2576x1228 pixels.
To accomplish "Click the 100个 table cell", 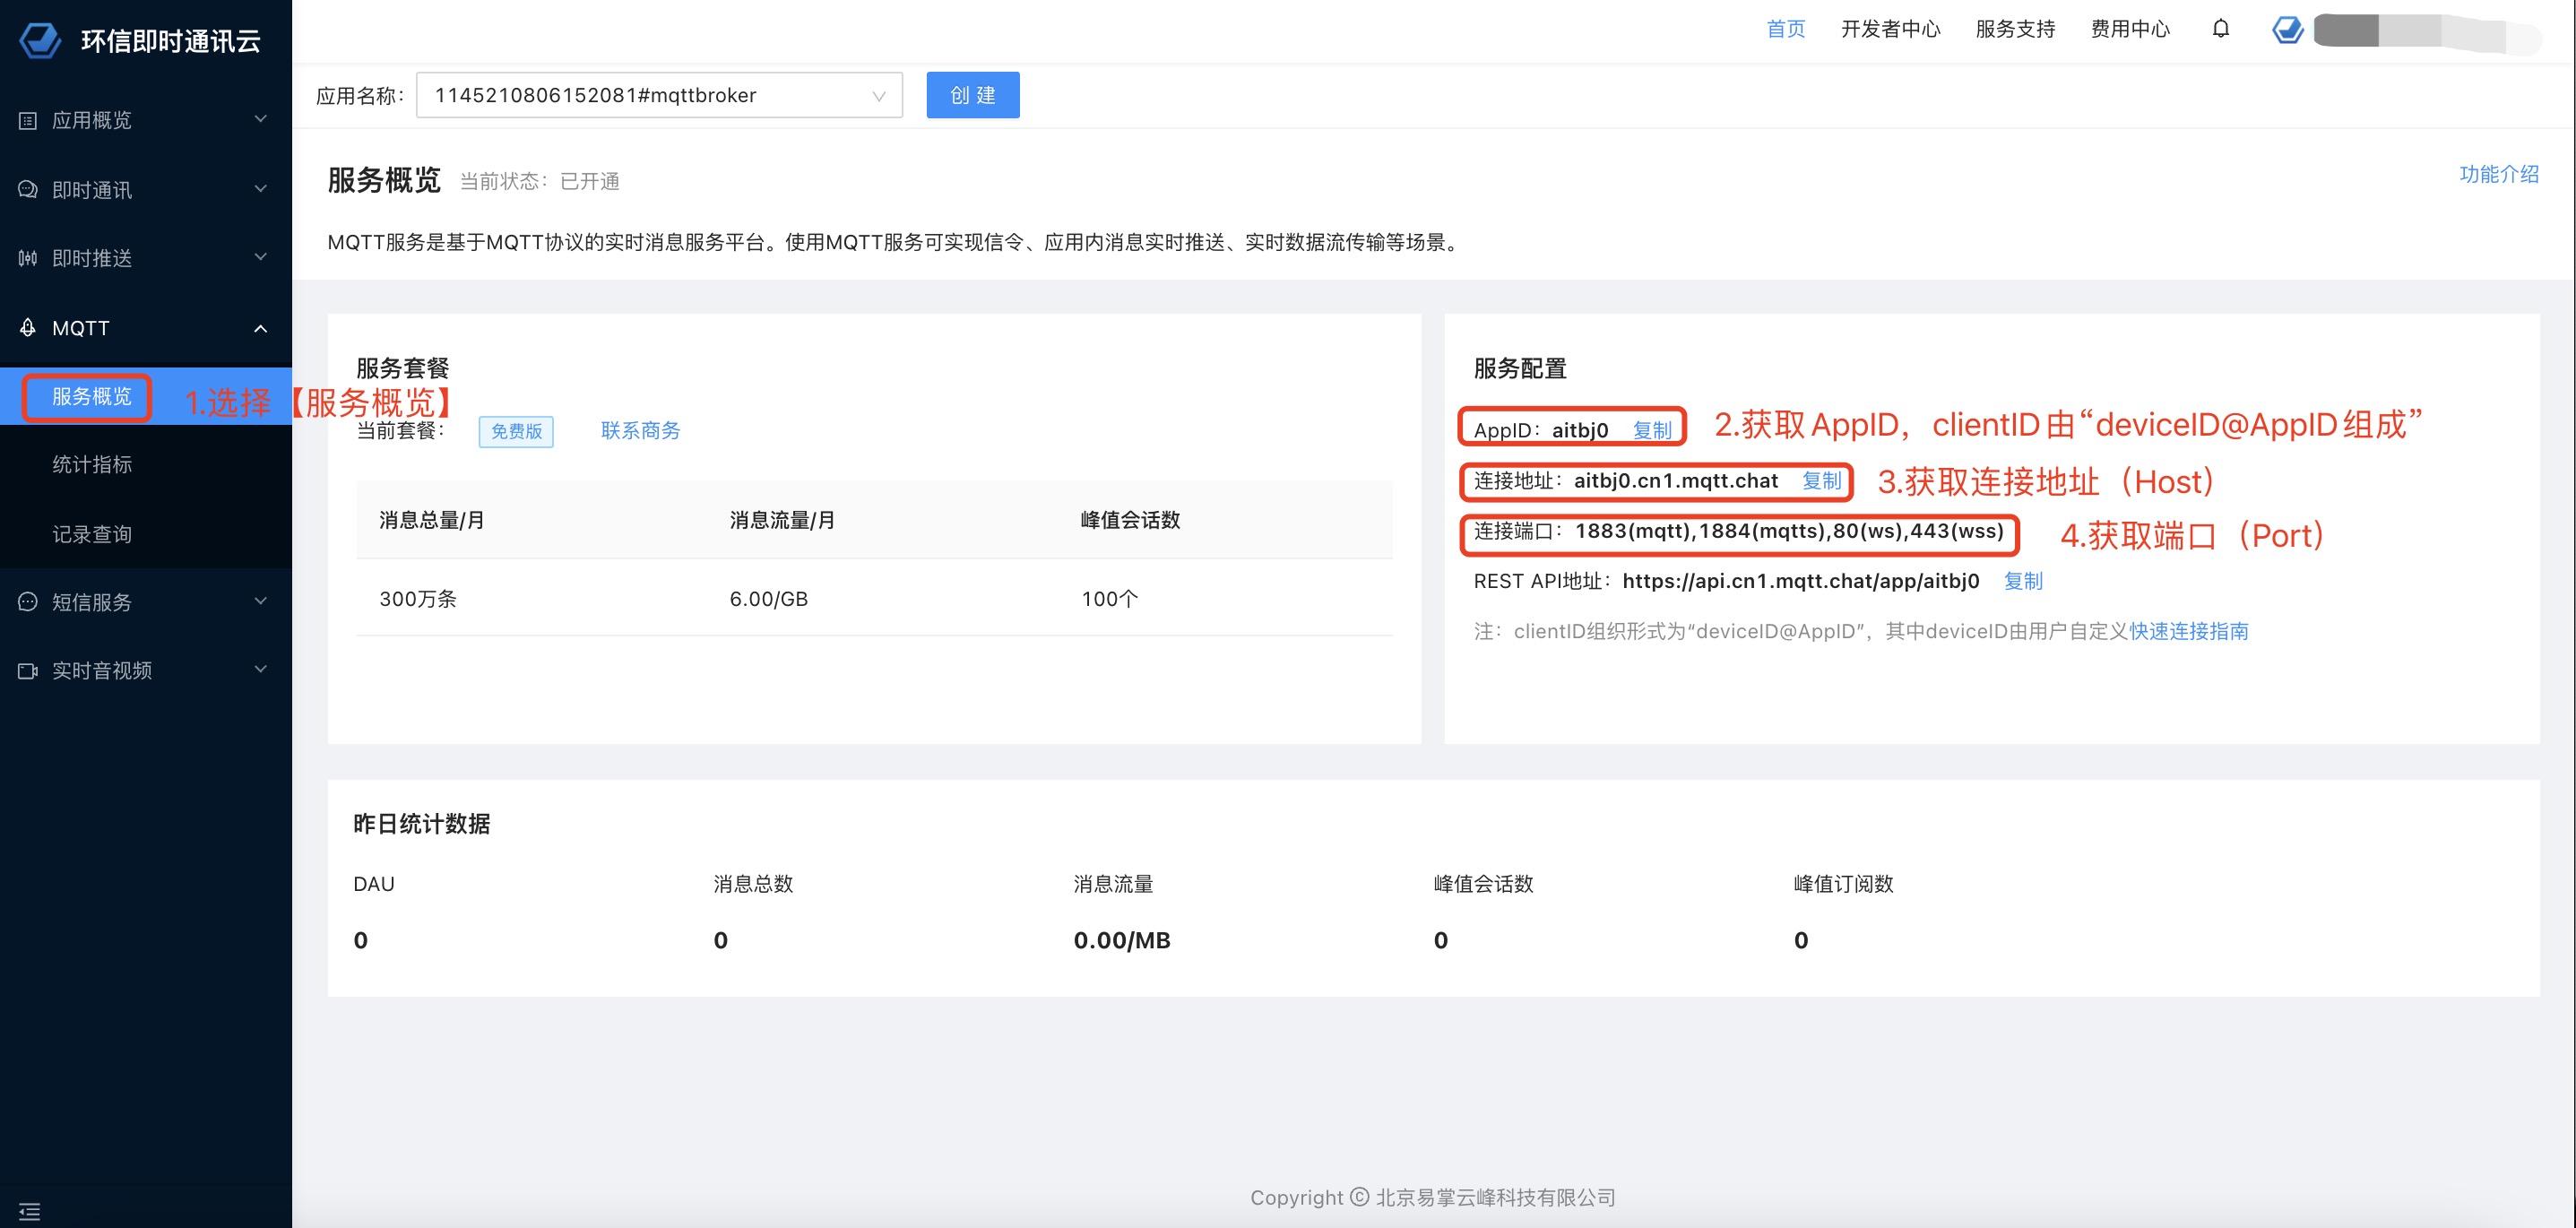I will tap(1109, 598).
